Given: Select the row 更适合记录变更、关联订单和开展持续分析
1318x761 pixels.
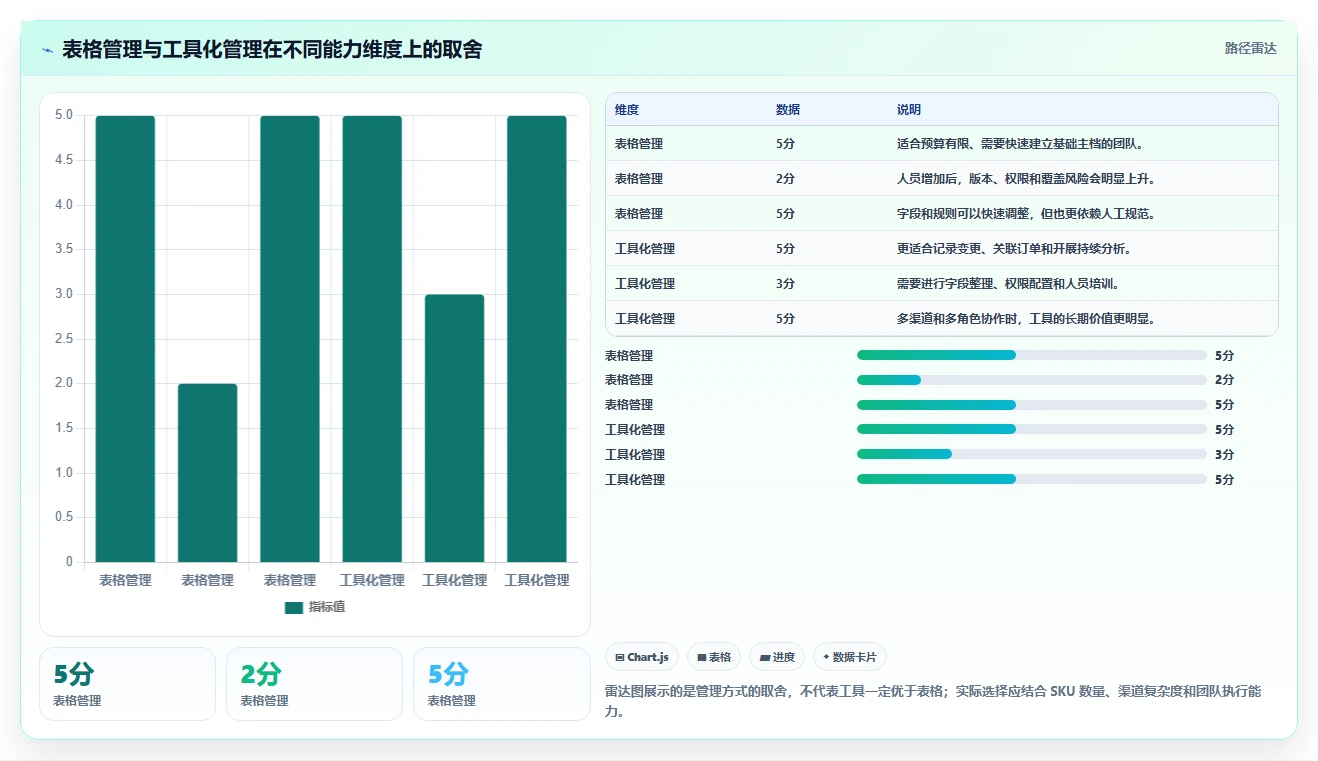Looking at the screenshot, I should click(x=941, y=249).
